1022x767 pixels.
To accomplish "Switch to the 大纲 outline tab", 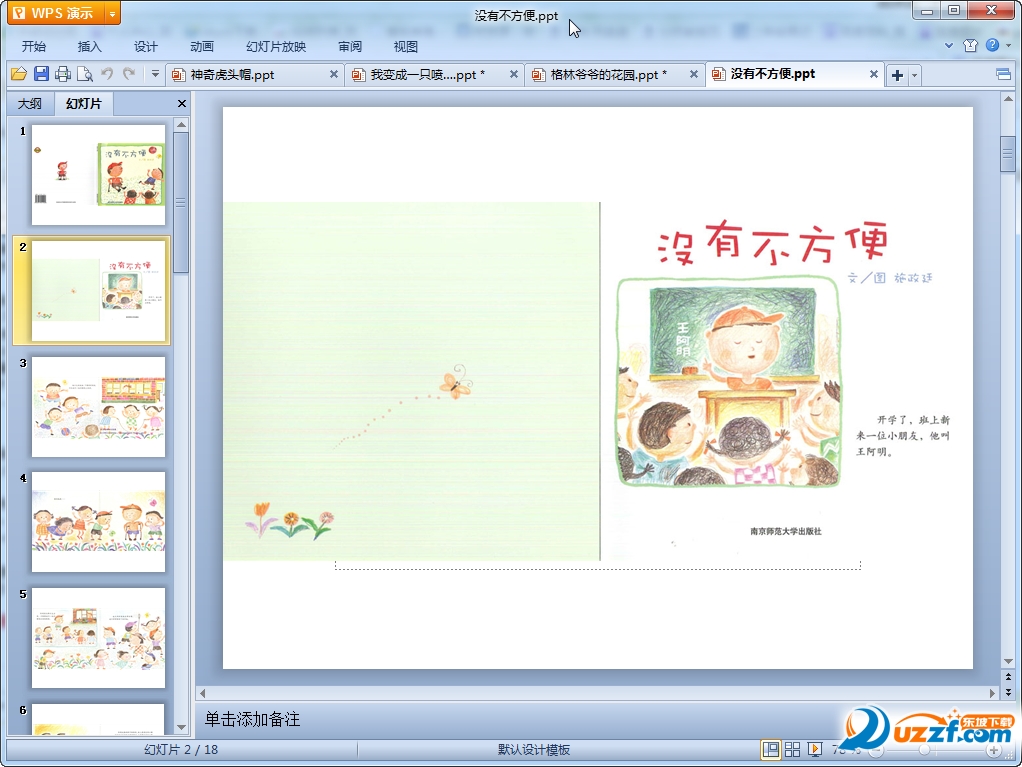I will pyautogui.click(x=29, y=104).
